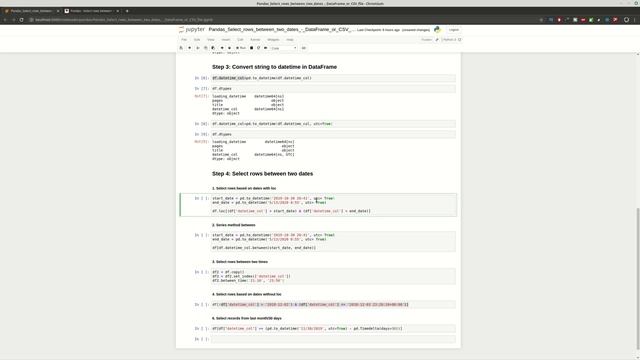Image resolution: width=640 pixels, height=360 pixels.
Task: Run the selected cell
Action: (x=241, y=48)
